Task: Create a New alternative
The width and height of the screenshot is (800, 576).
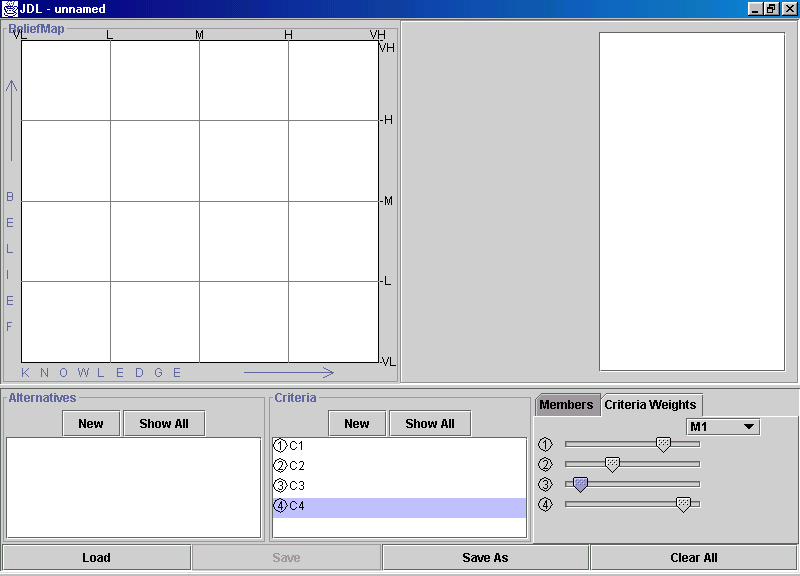Action: click(91, 423)
